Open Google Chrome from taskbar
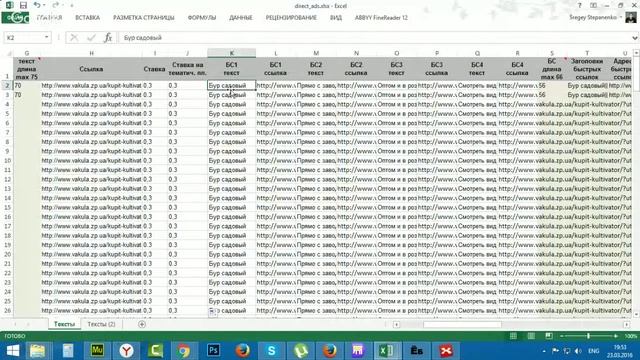The height and width of the screenshot is (360, 640). click(x=184, y=351)
